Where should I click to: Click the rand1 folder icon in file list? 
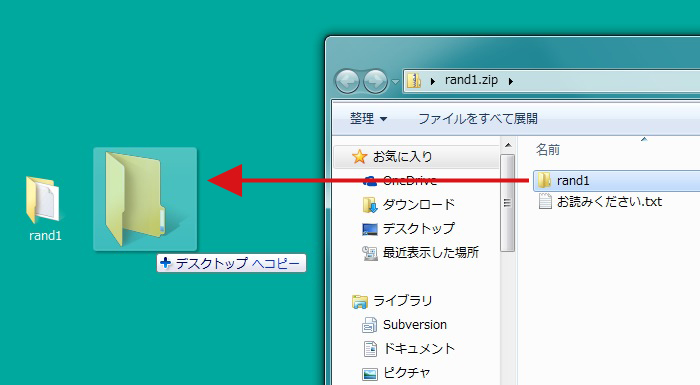pos(545,180)
